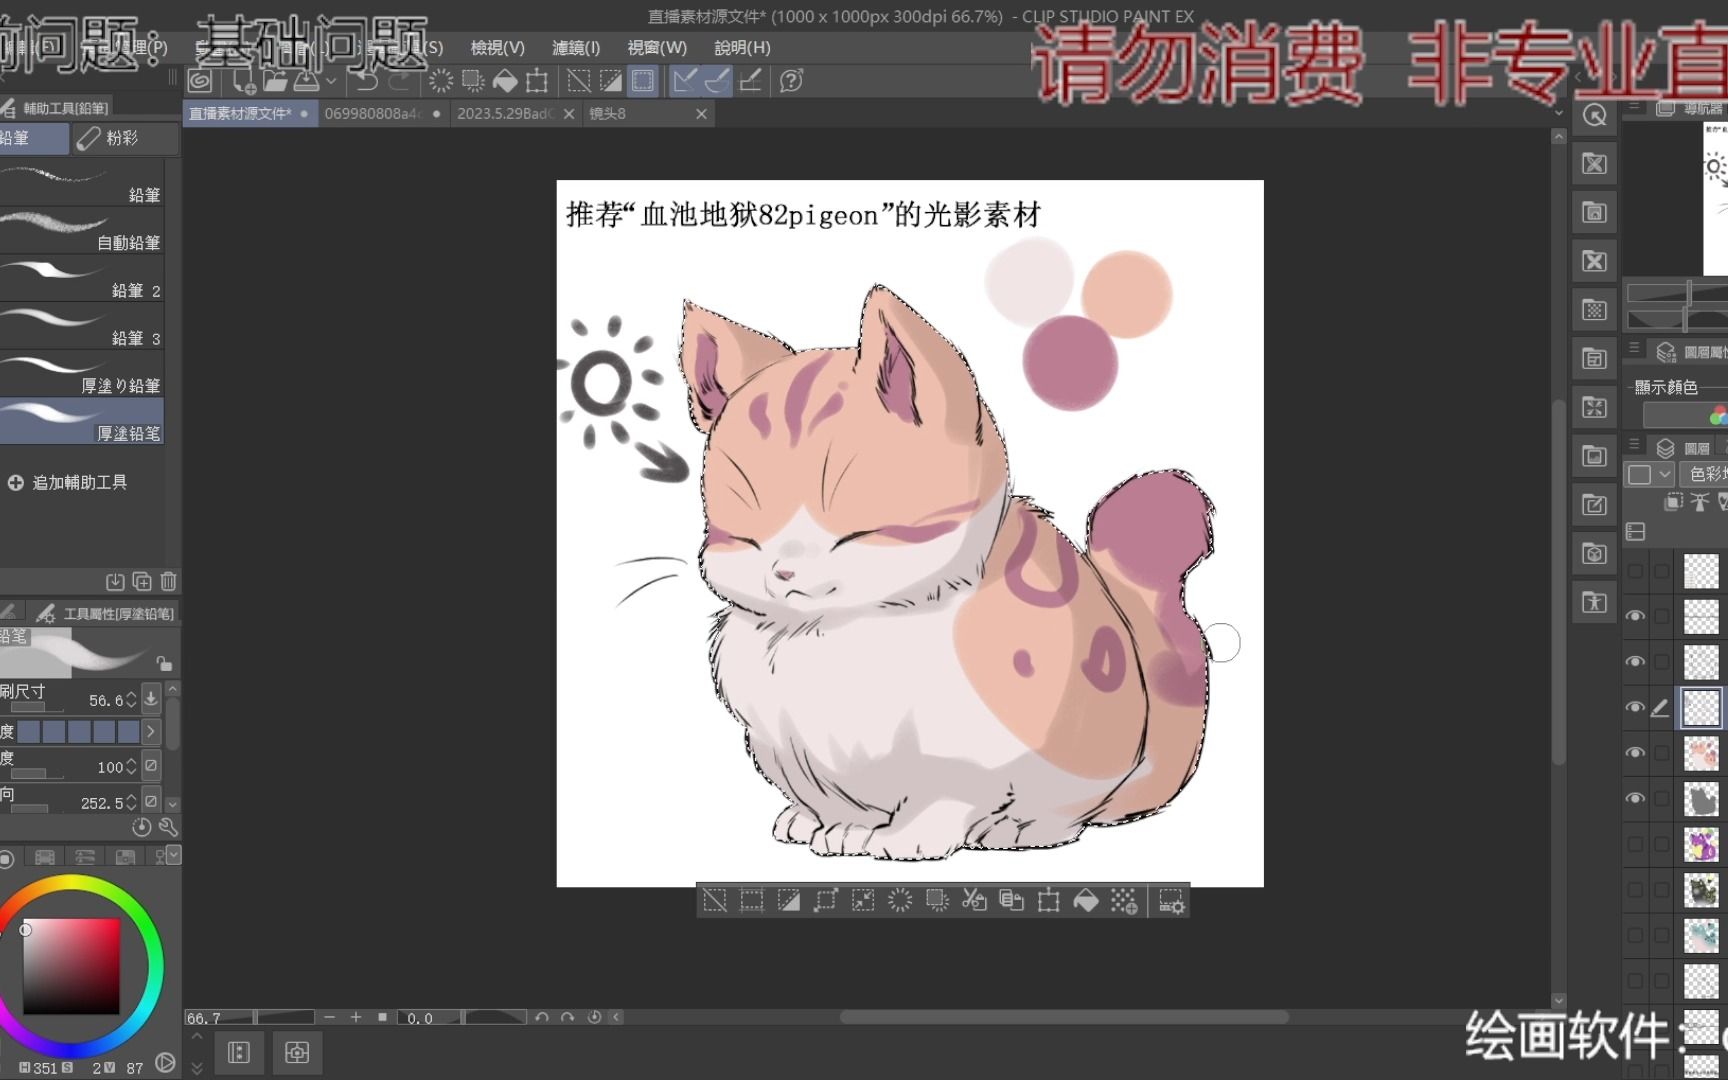Toggle eye on active layer with pencil icon
This screenshot has width=1728, height=1080.
(x=1635, y=707)
